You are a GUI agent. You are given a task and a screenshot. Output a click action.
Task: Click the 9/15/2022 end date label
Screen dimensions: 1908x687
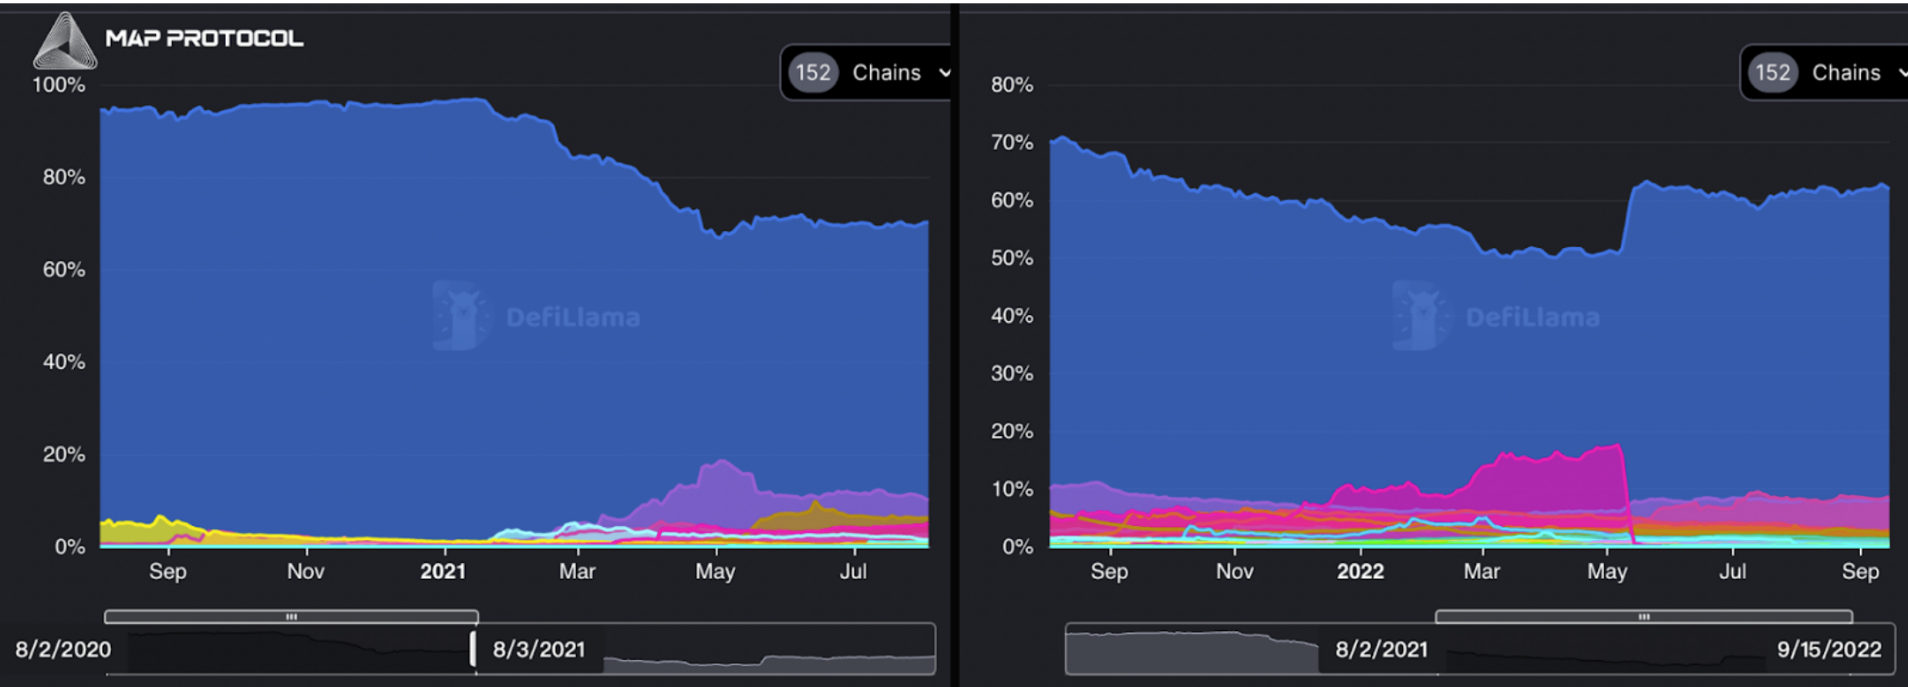[x=1829, y=650]
